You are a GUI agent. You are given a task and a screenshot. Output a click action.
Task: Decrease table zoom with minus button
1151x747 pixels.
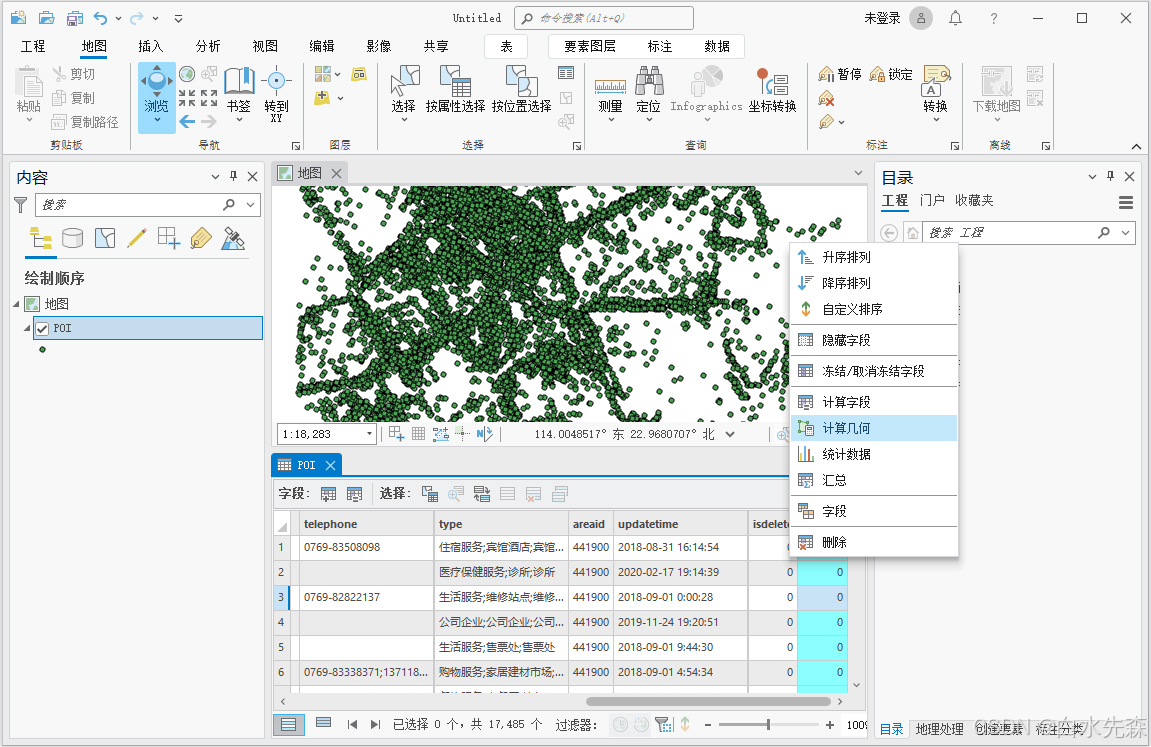pos(708,725)
